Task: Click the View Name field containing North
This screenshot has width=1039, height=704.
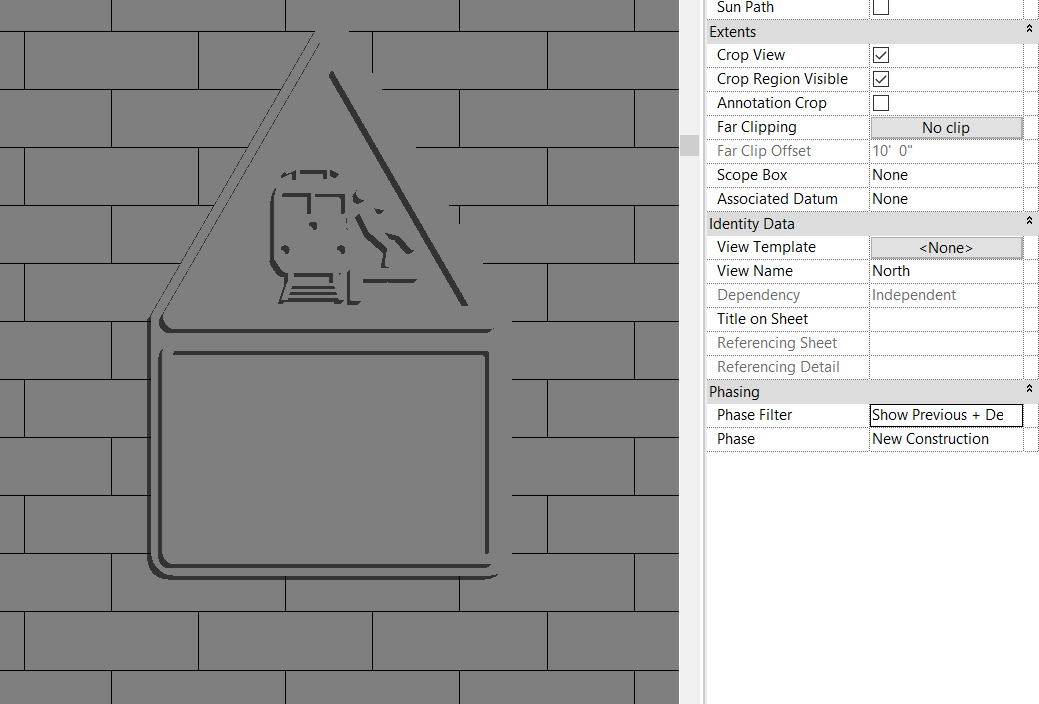Action: coord(945,270)
